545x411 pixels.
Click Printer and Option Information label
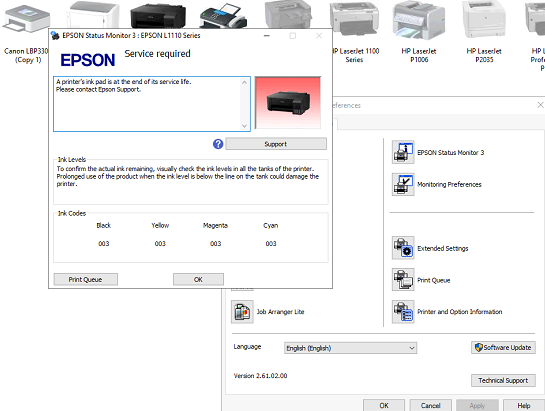459,312
